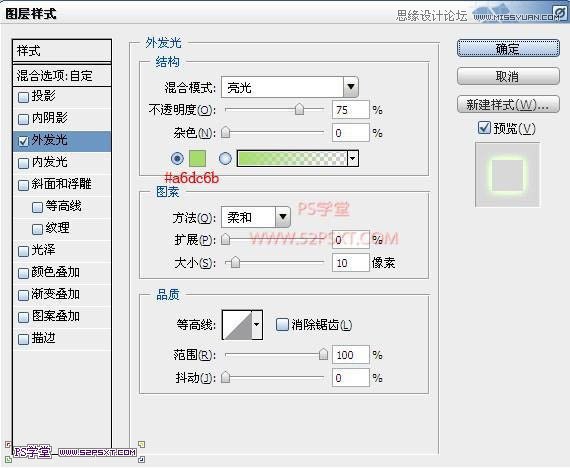The width and height of the screenshot is (570, 468).
Task: Enable the 纹理 texture checkbox
Action: pyautogui.click(x=37, y=229)
